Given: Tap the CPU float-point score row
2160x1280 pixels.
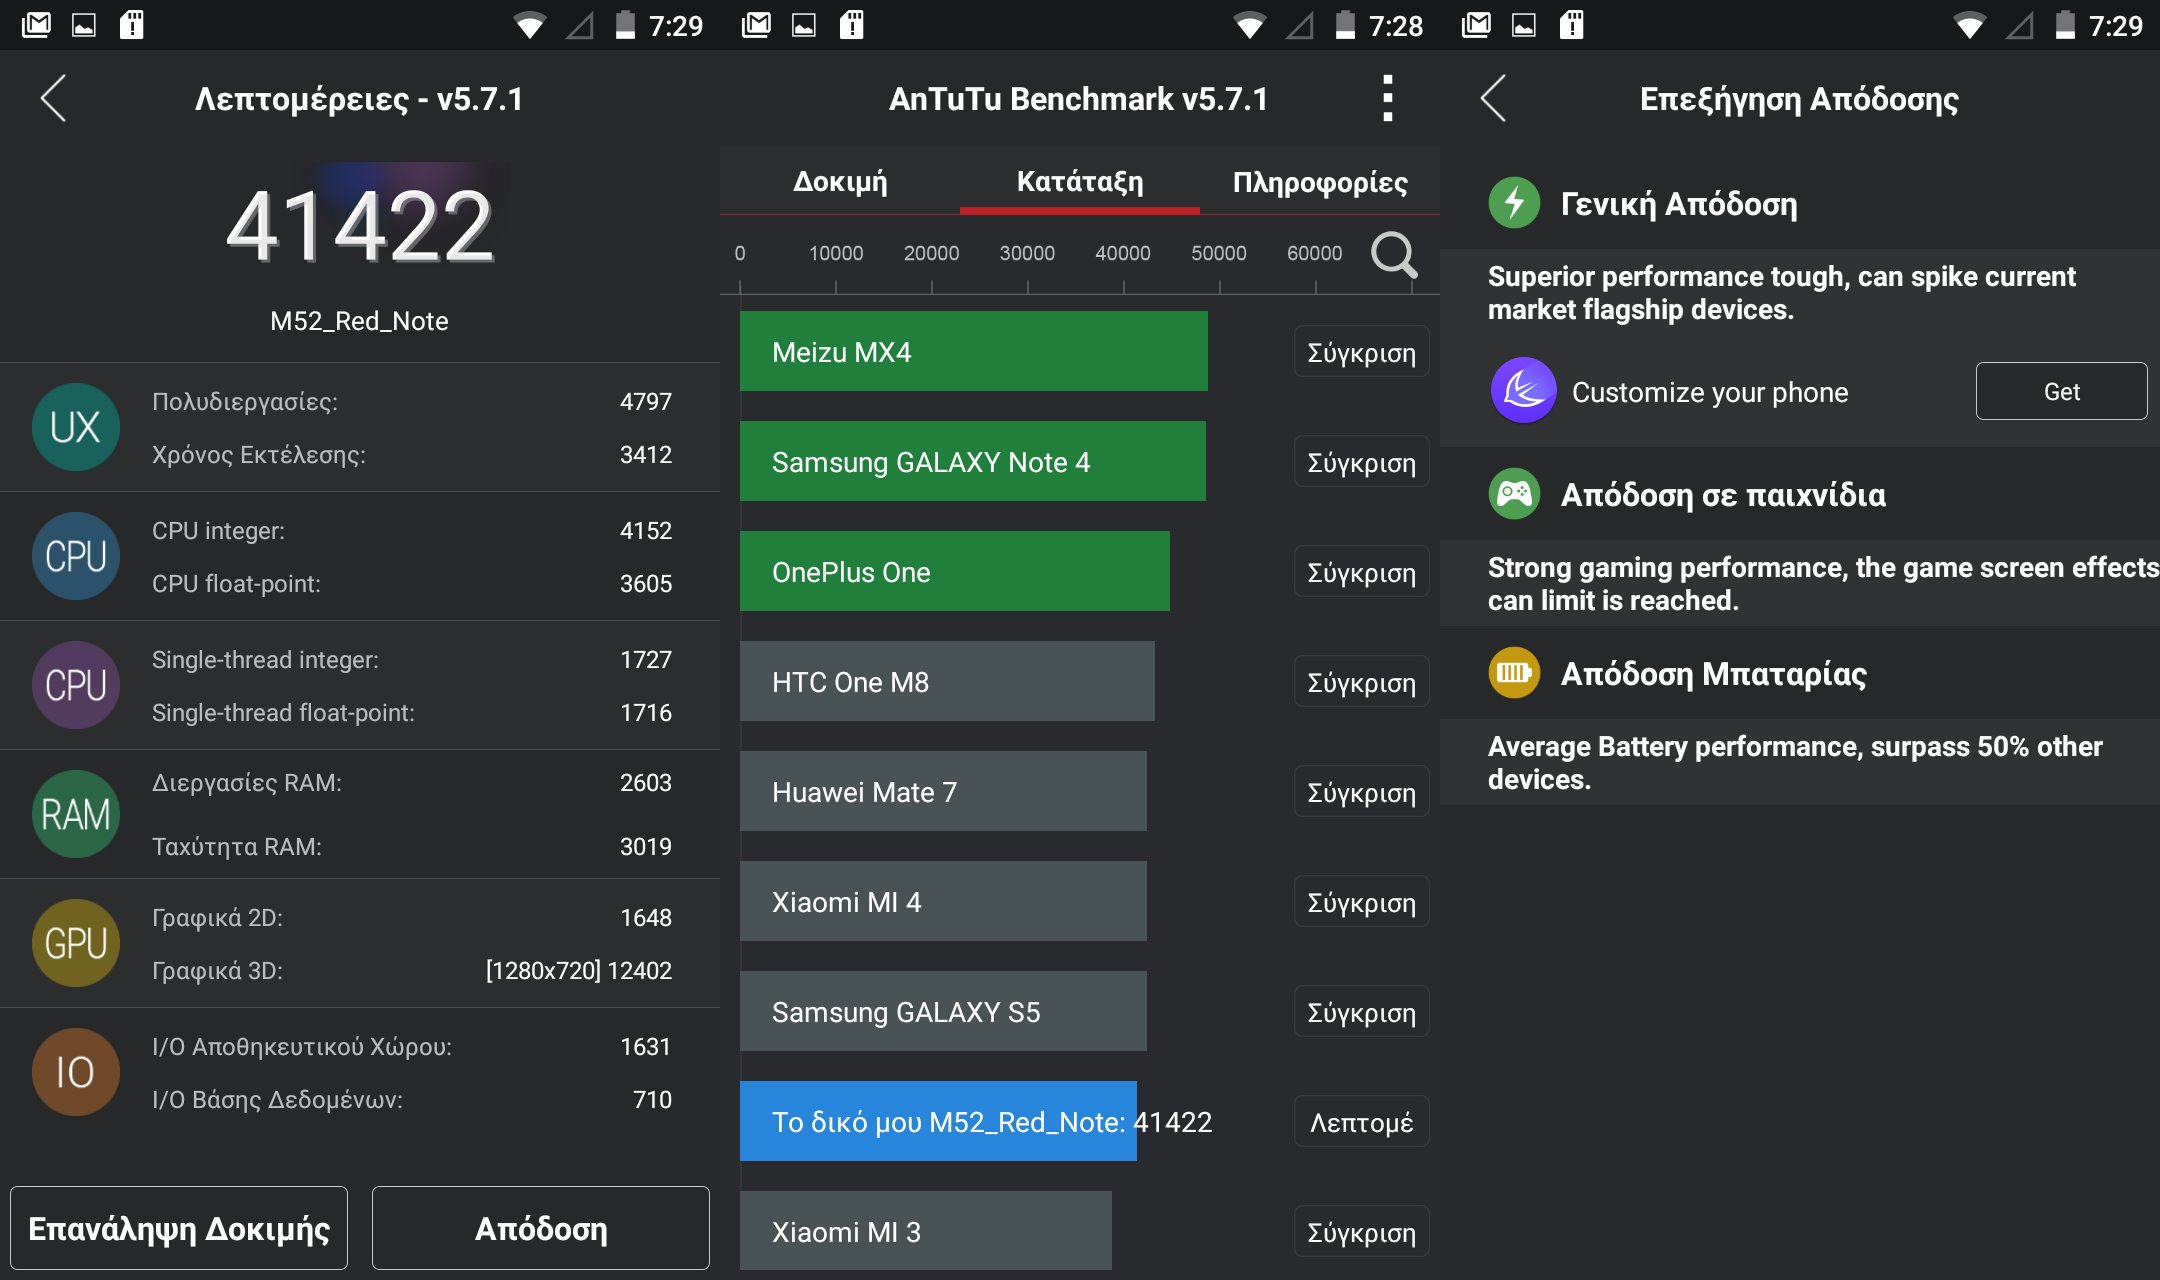Looking at the screenshot, I should click(412, 583).
